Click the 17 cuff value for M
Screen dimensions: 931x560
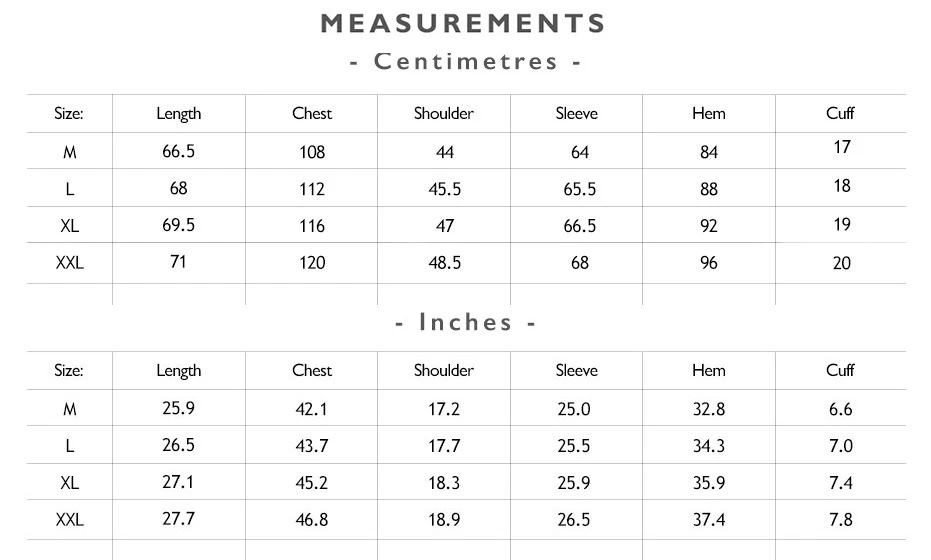pos(842,147)
